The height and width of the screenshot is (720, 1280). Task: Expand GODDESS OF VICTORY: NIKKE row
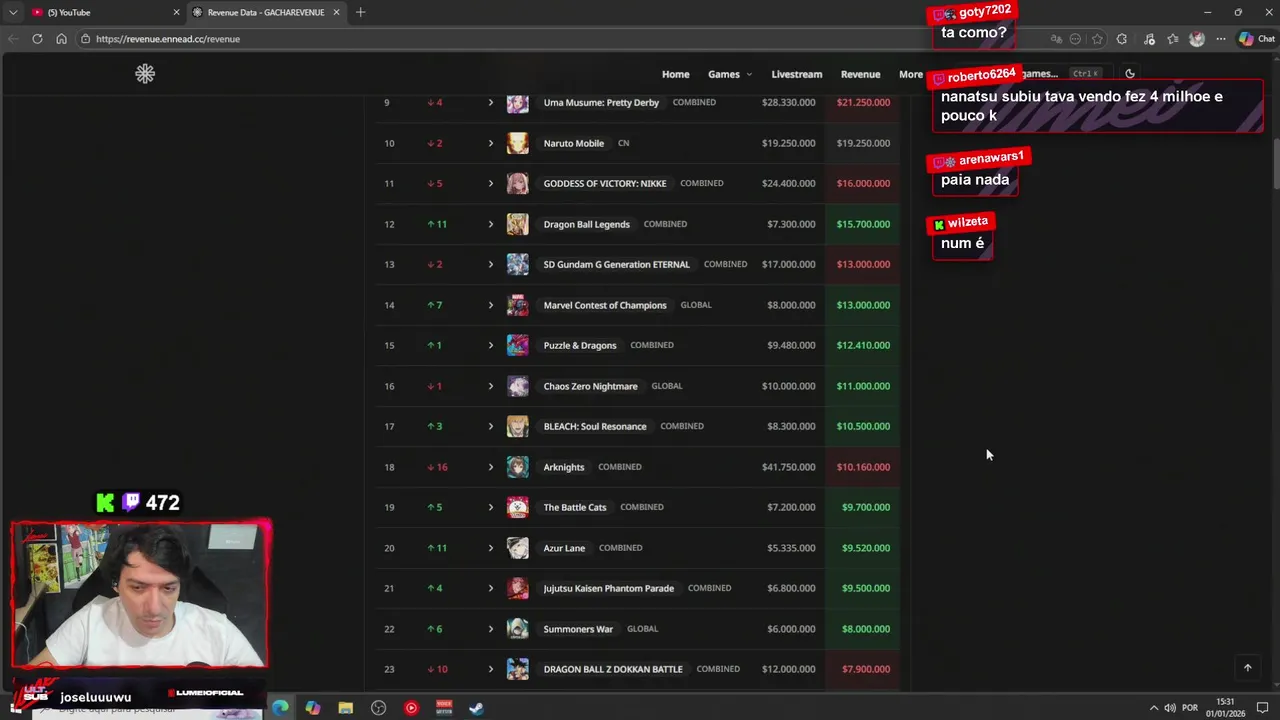point(491,184)
